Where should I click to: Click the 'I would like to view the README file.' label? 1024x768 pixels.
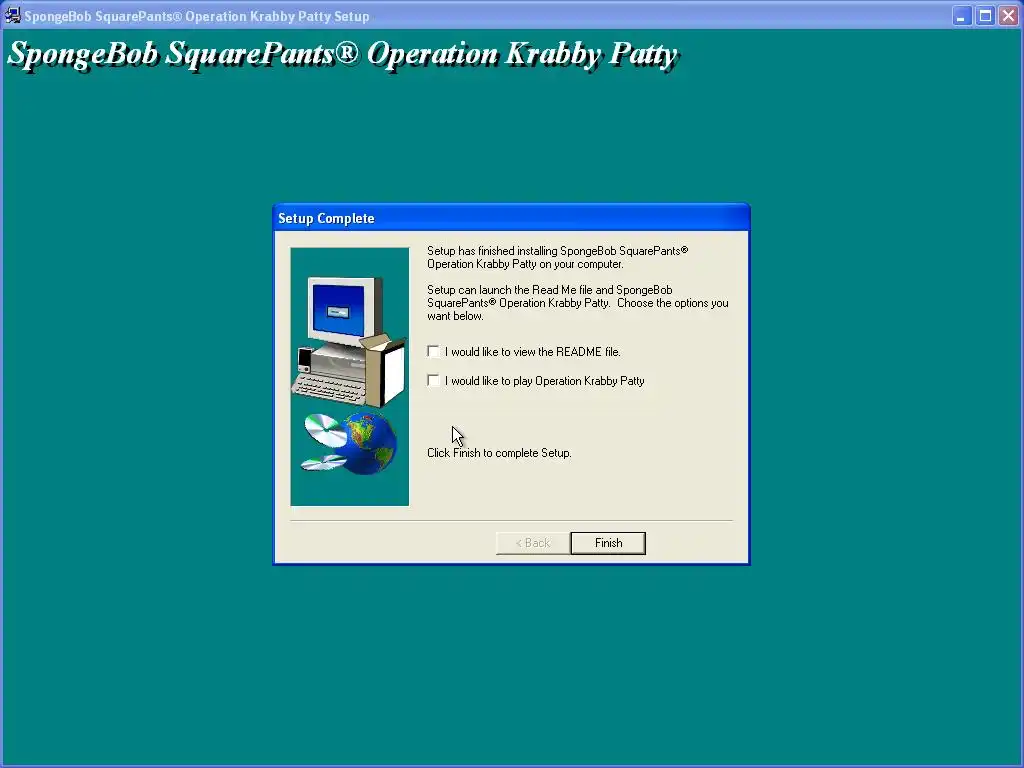tap(533, 351)
